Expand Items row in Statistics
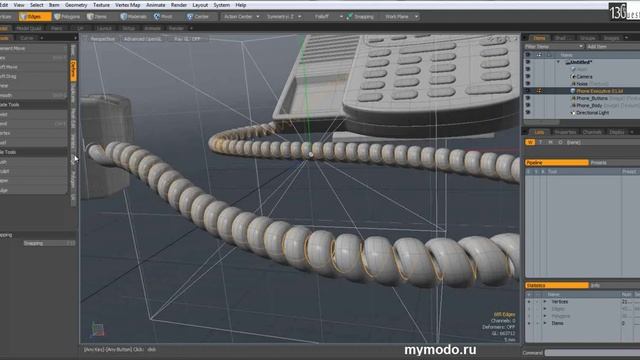This screenshot has height=360, width=640. (545, 323)
